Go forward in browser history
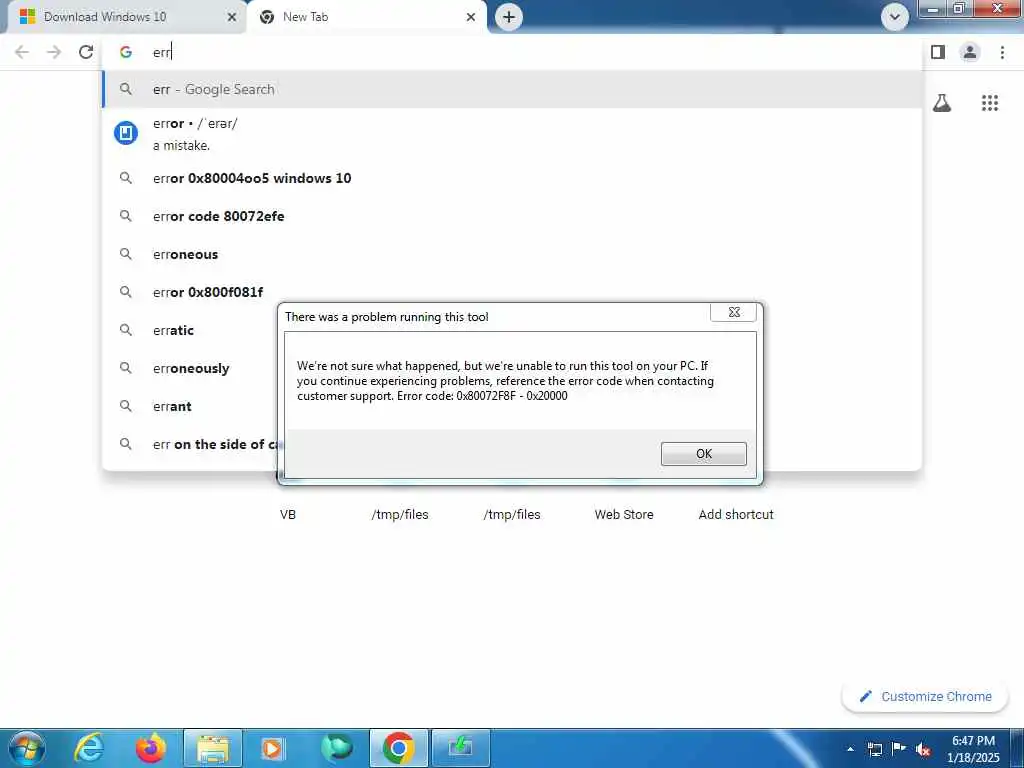1024x768 pixels. coord(54,52)
